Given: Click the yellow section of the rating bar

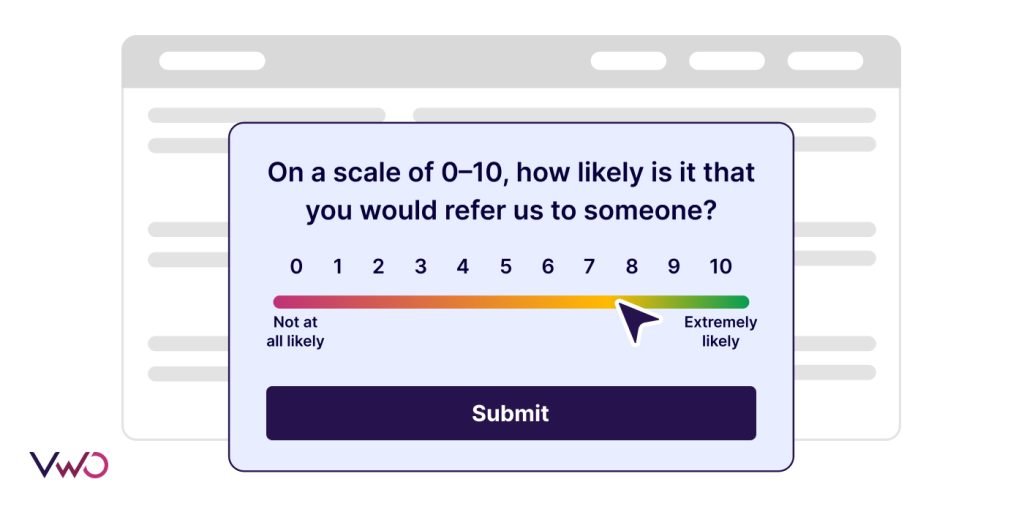Looking at the screenshot, I should pos(596,302).
